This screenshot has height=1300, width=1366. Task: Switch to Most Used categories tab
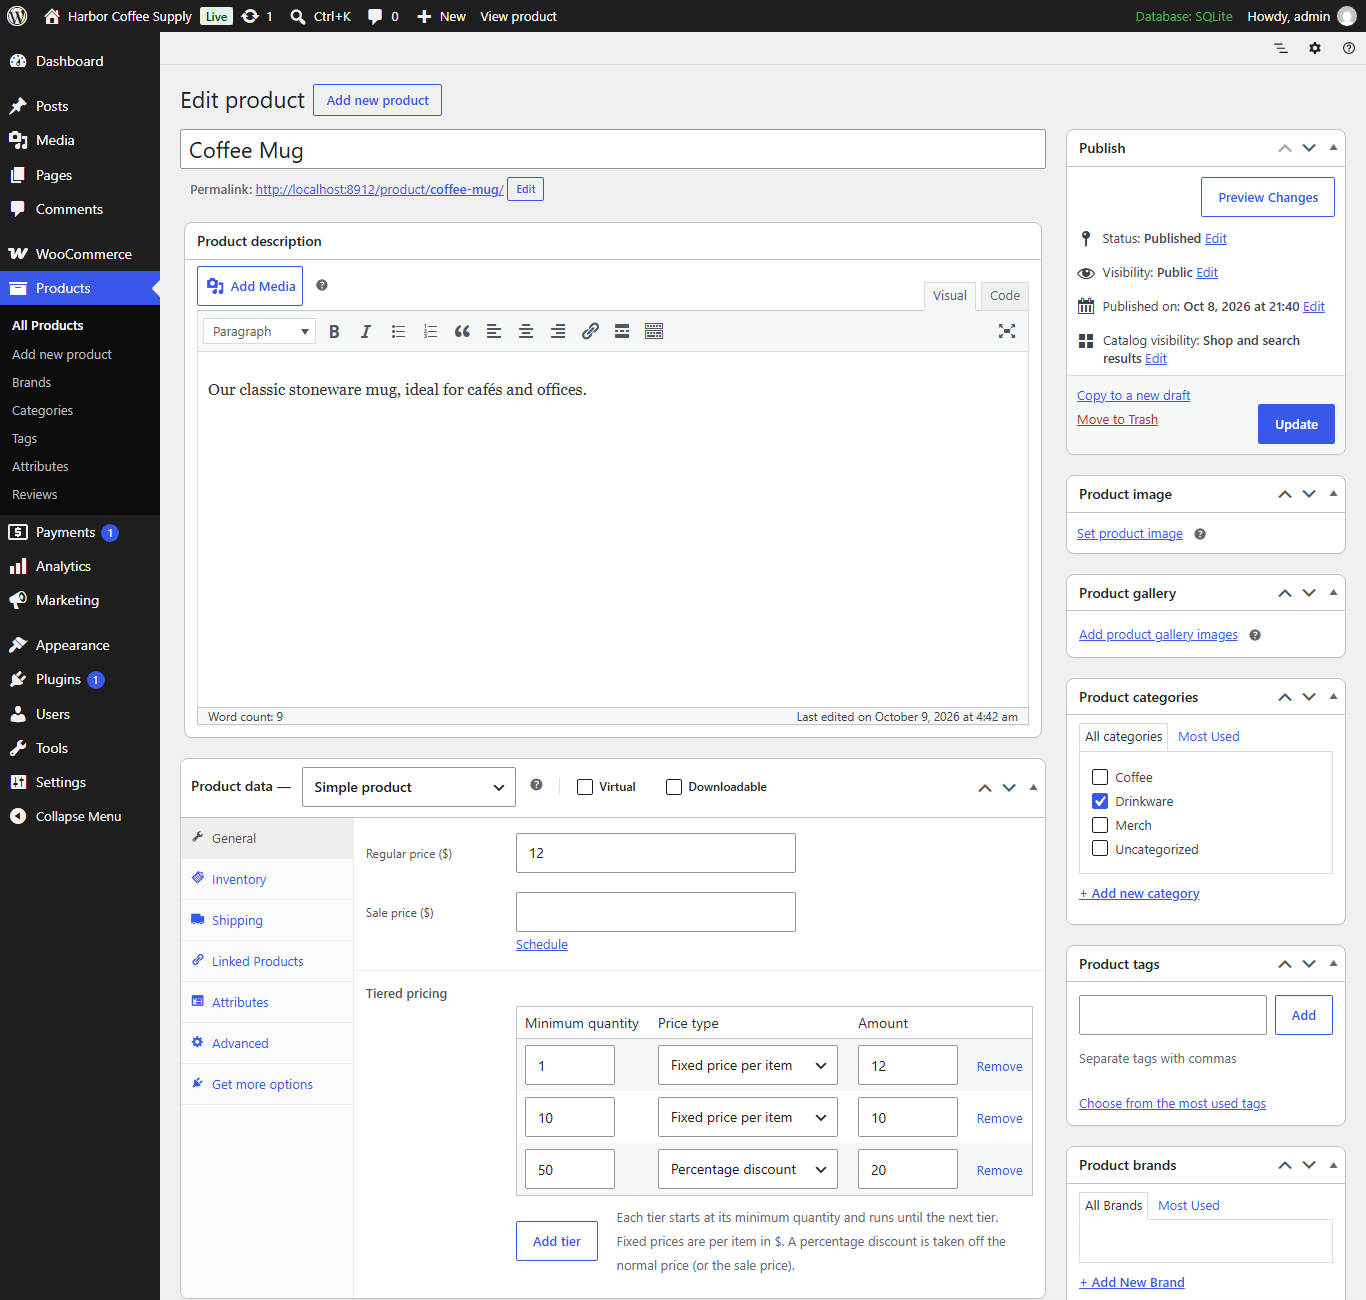[1209, 737]
